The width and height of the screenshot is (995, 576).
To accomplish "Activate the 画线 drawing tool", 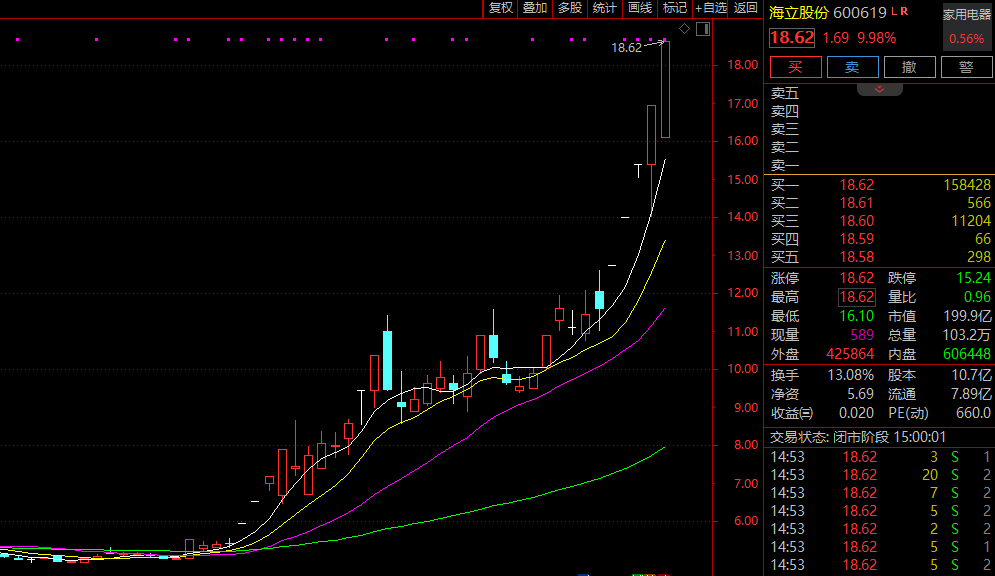I will tap(640, 8).
